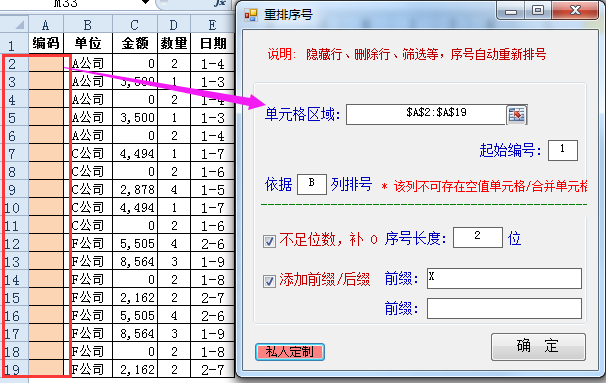Select row 12 header in Excel
The width and height of the screenshot is (606, 383).
click(x=14, y=243)
